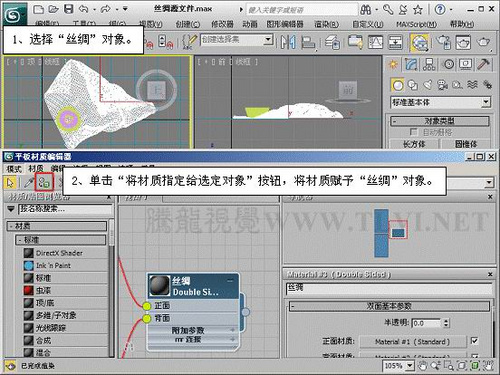This screenshot has height=375, width=500.
Task: Collapse the 对象类型 rollout
Action: pos(440,121)
